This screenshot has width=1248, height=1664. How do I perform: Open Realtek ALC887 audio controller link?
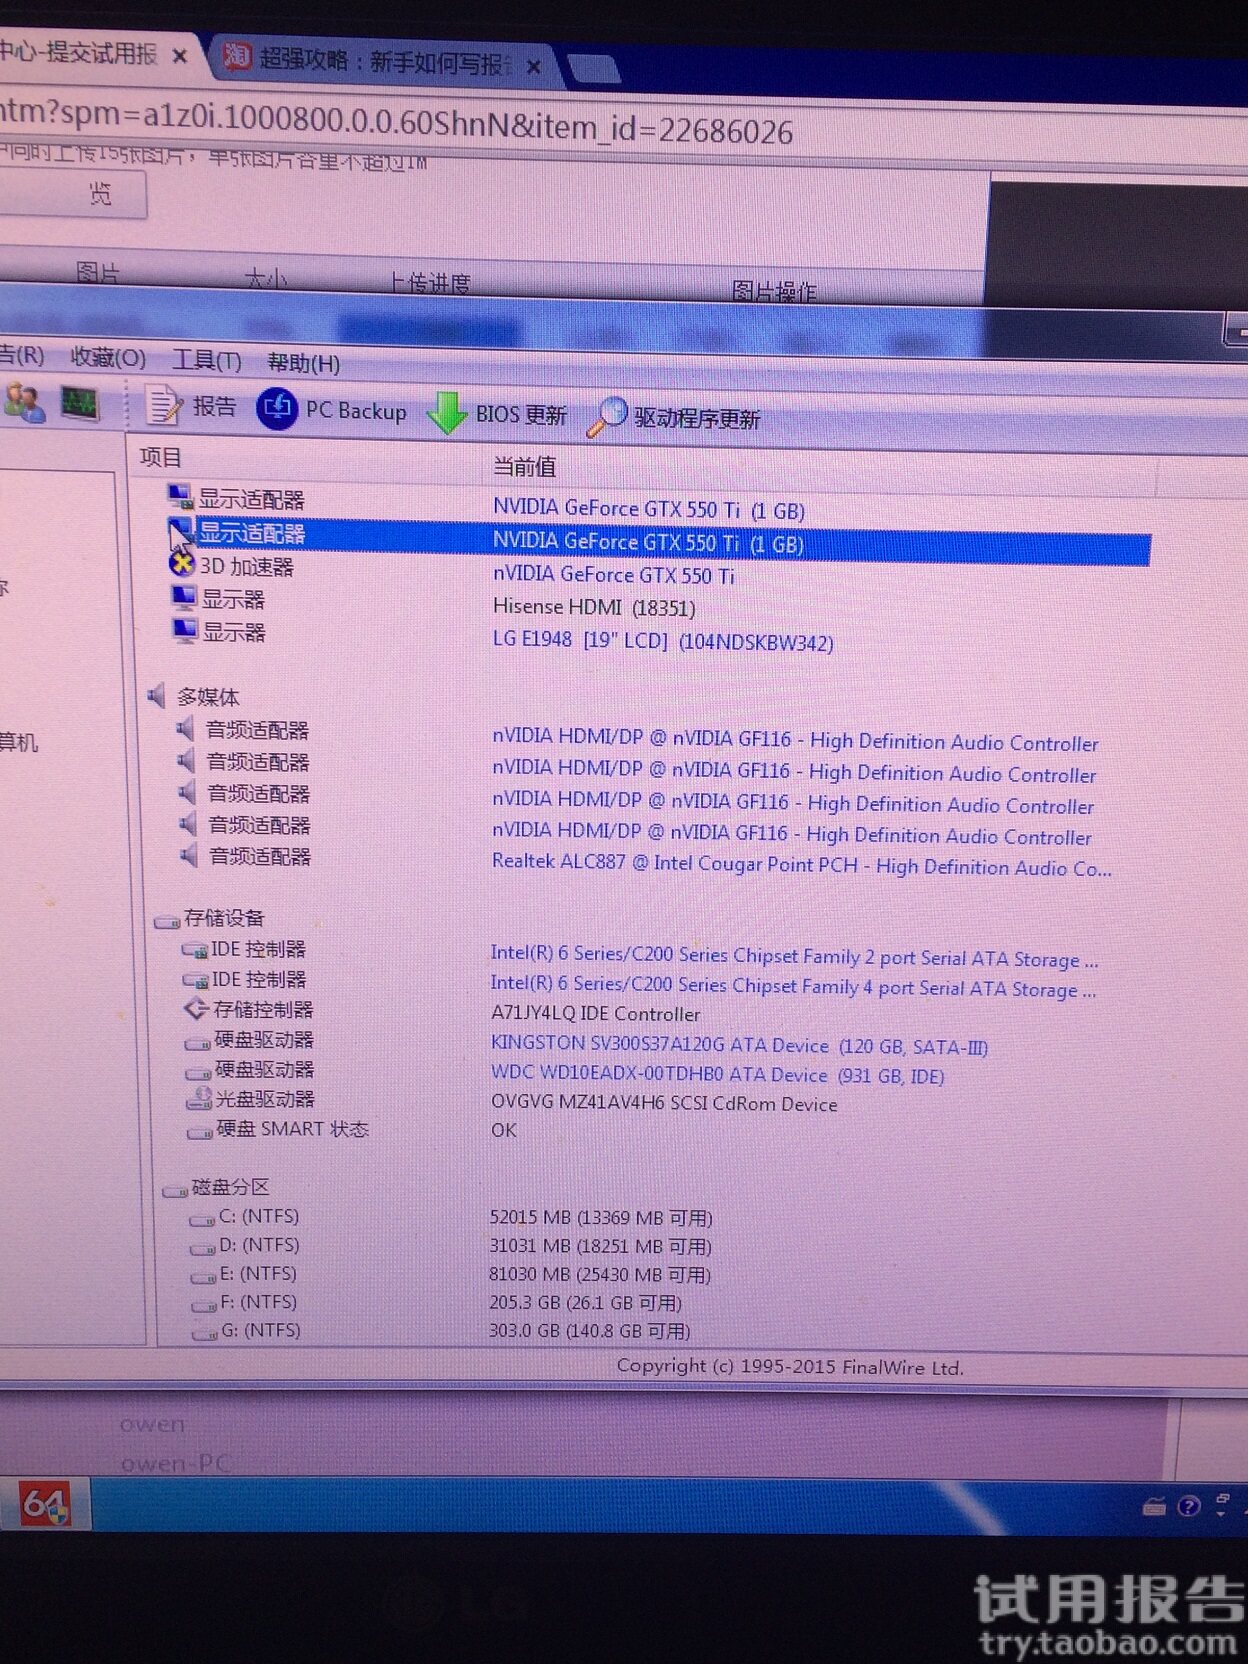(x=801, y=865)
